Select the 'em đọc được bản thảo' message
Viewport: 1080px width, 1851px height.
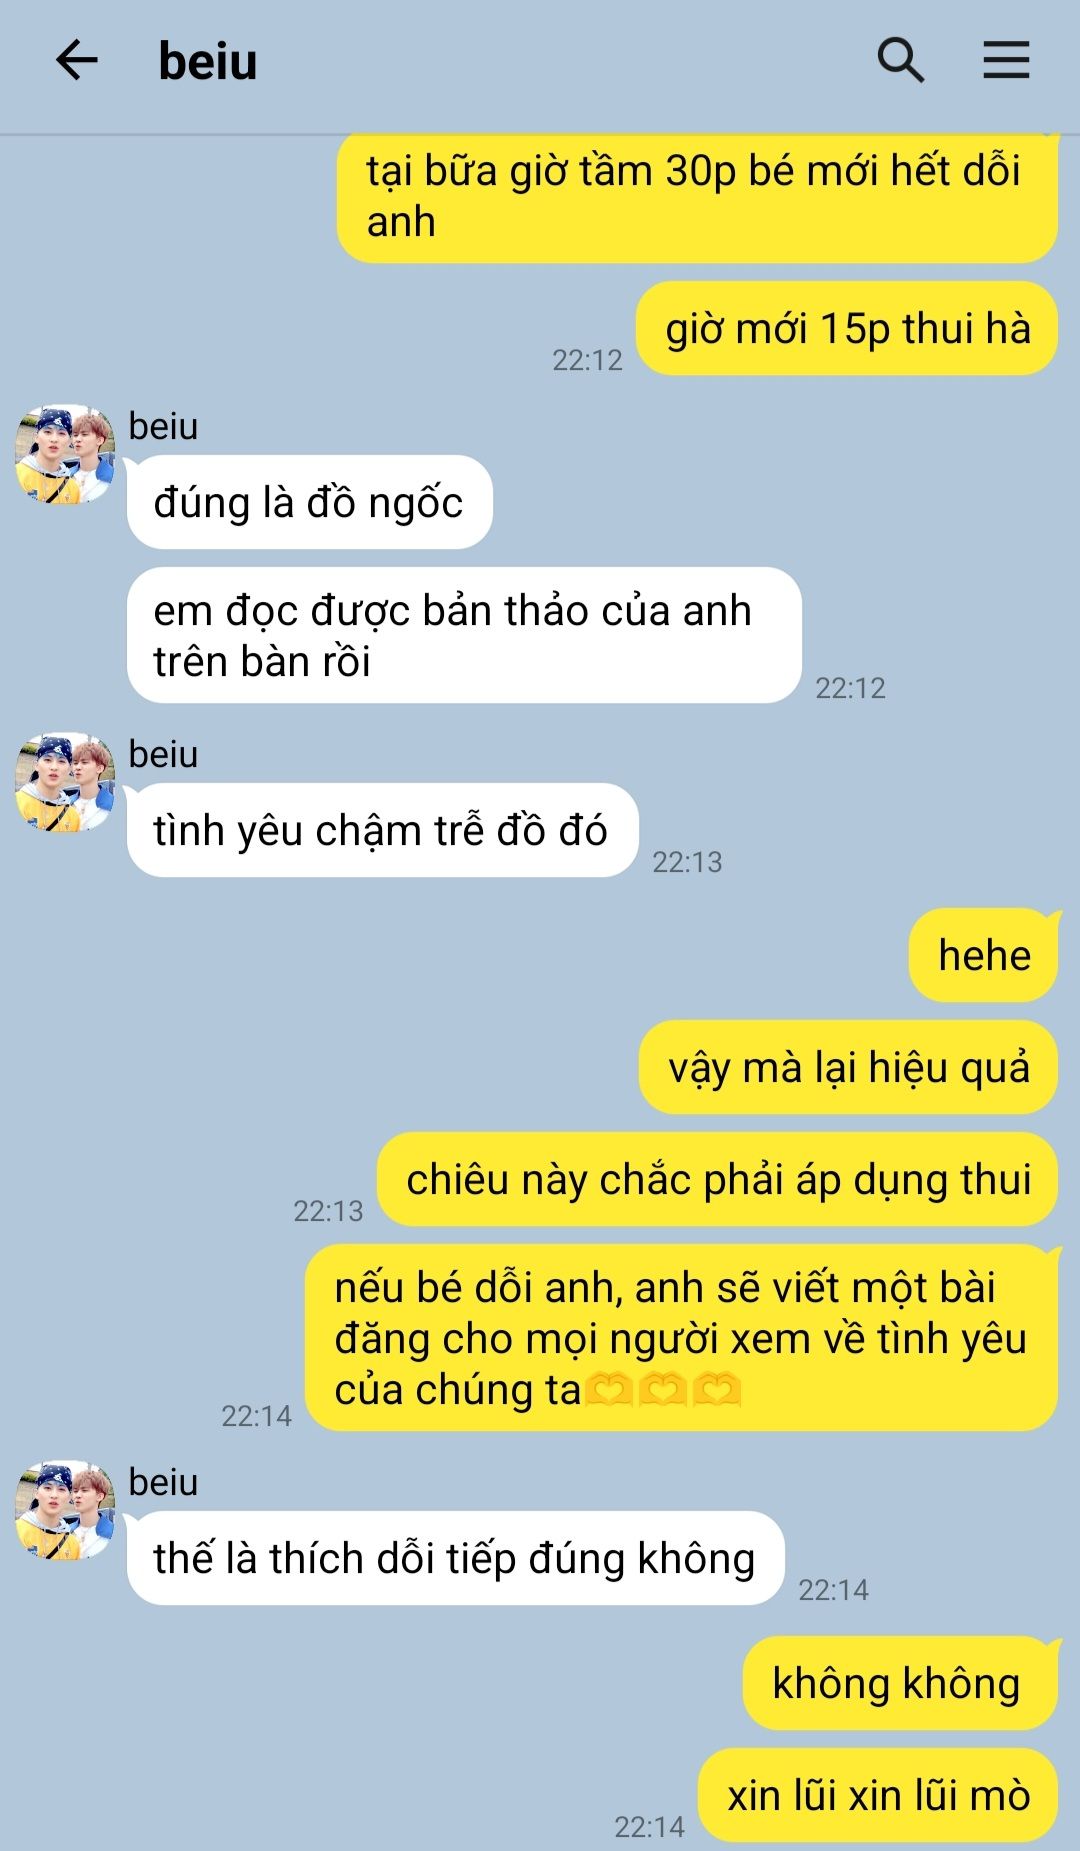coord(464,635)
